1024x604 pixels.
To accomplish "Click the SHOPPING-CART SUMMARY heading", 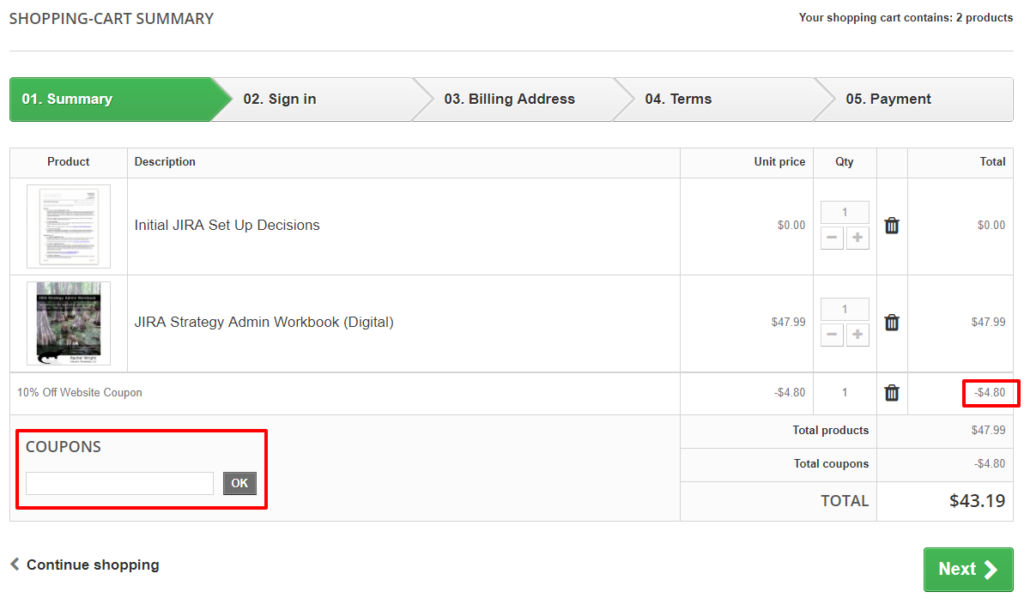I will click(111, 18).
